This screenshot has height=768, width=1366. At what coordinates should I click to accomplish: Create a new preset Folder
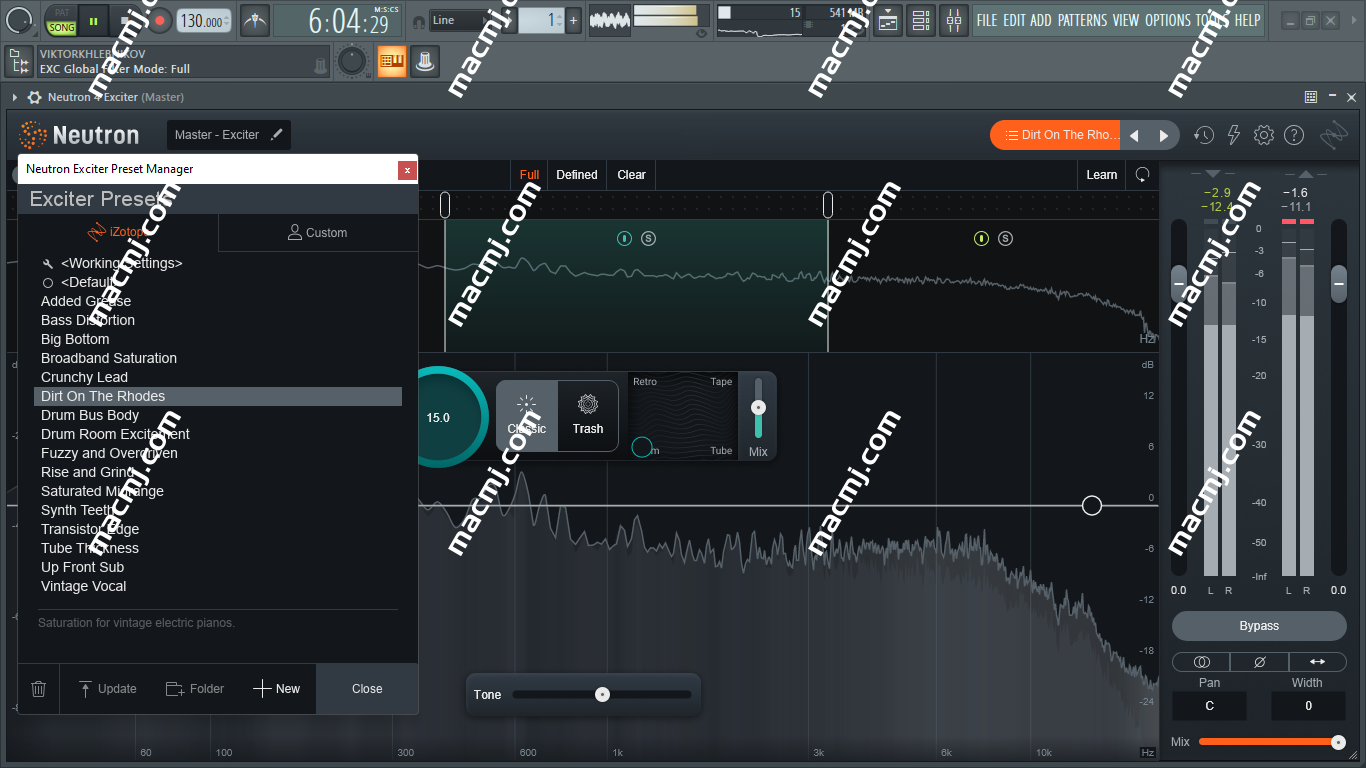coord(194,688)
